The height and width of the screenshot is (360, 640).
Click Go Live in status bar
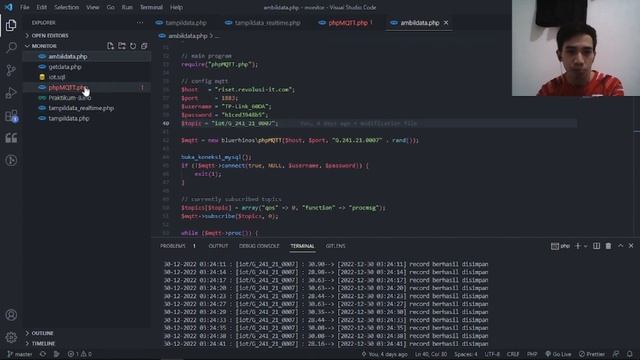[558, 354]
